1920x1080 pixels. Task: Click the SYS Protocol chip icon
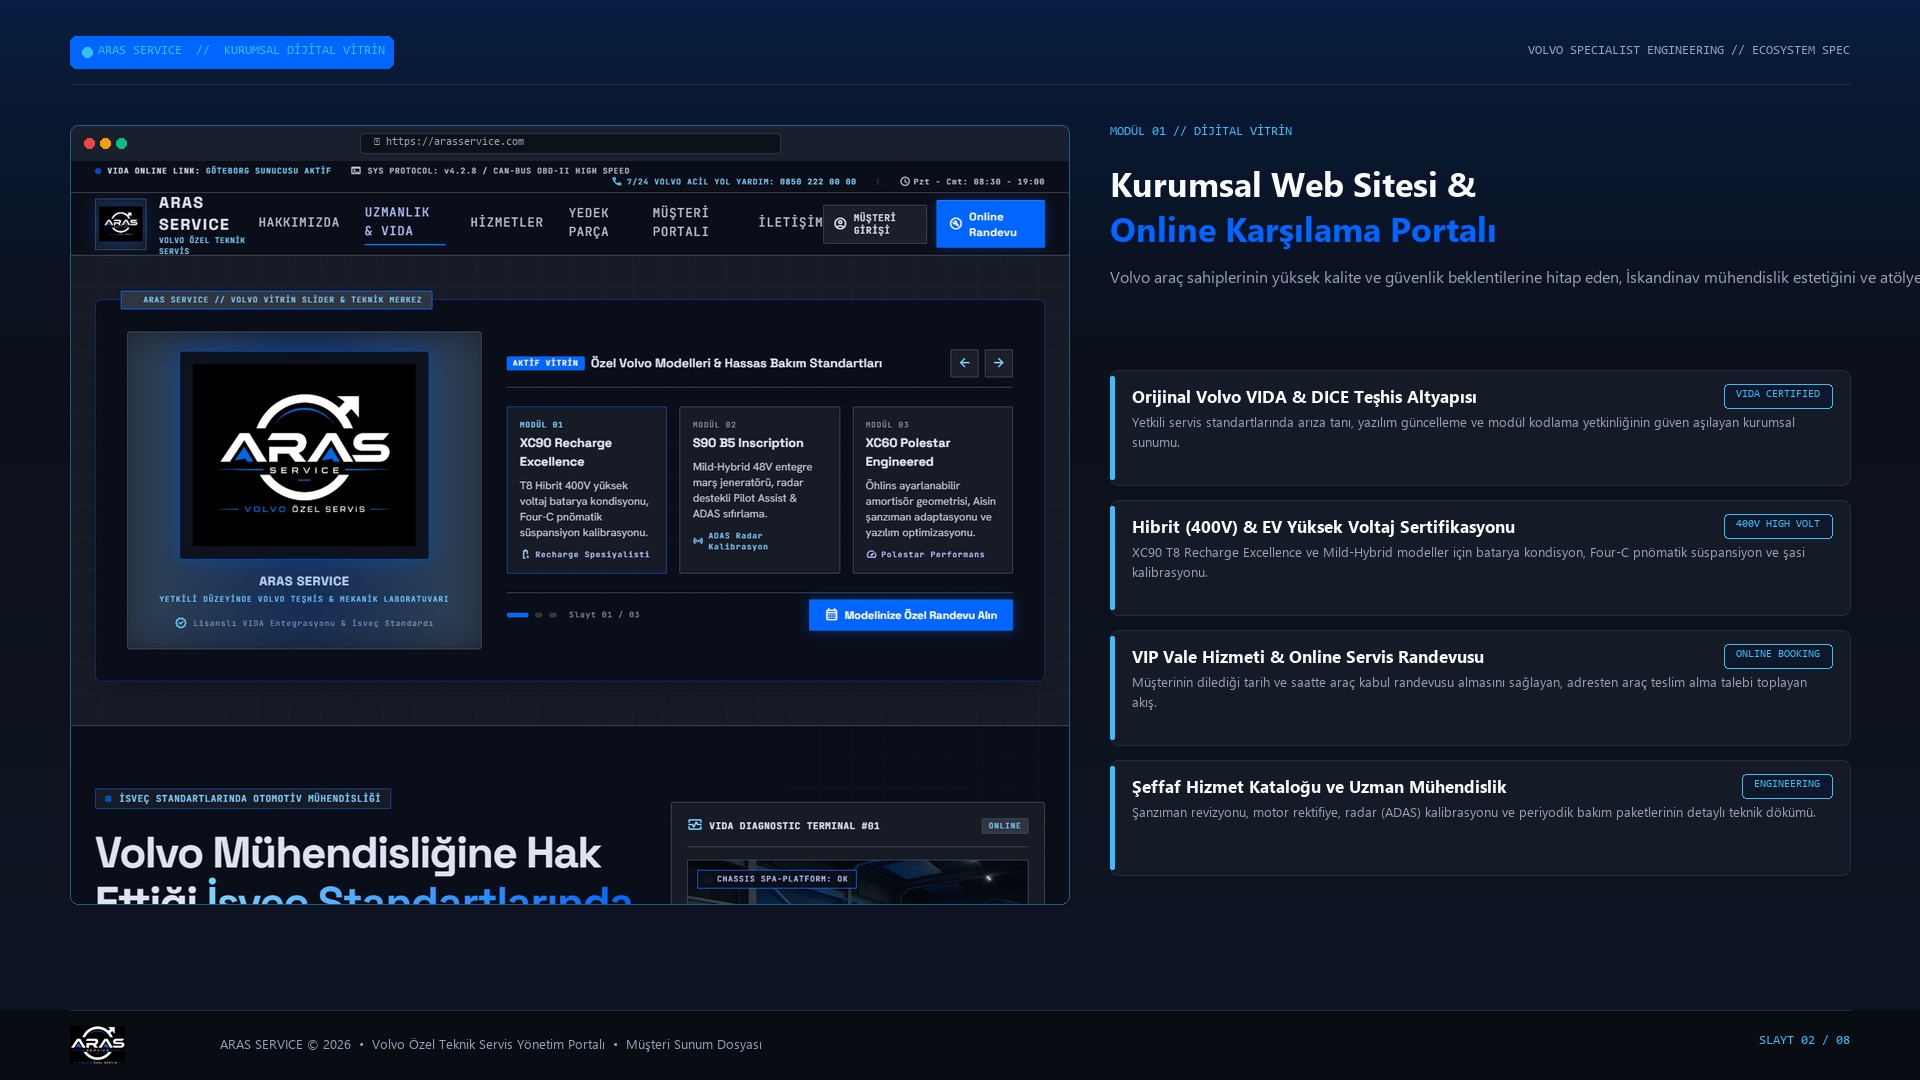coord(356,171)
